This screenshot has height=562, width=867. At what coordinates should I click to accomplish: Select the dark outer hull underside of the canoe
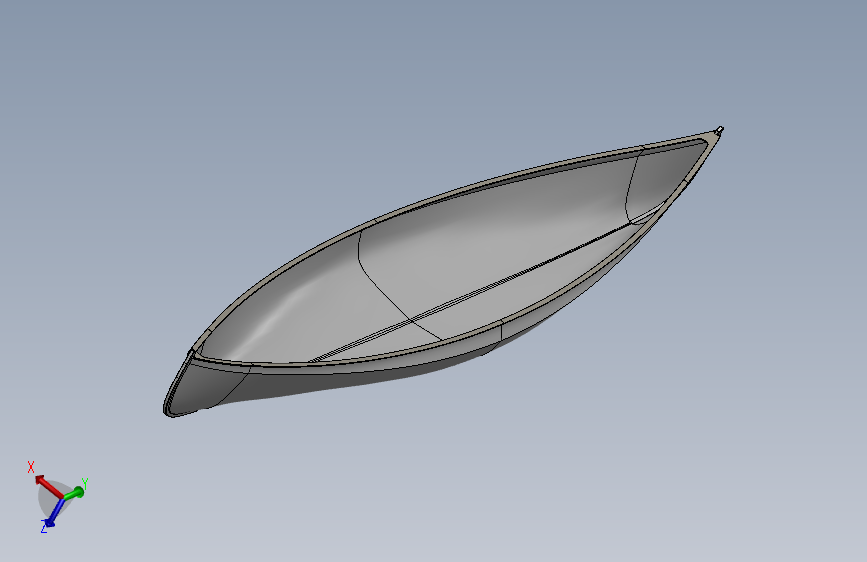click(354, 382)
